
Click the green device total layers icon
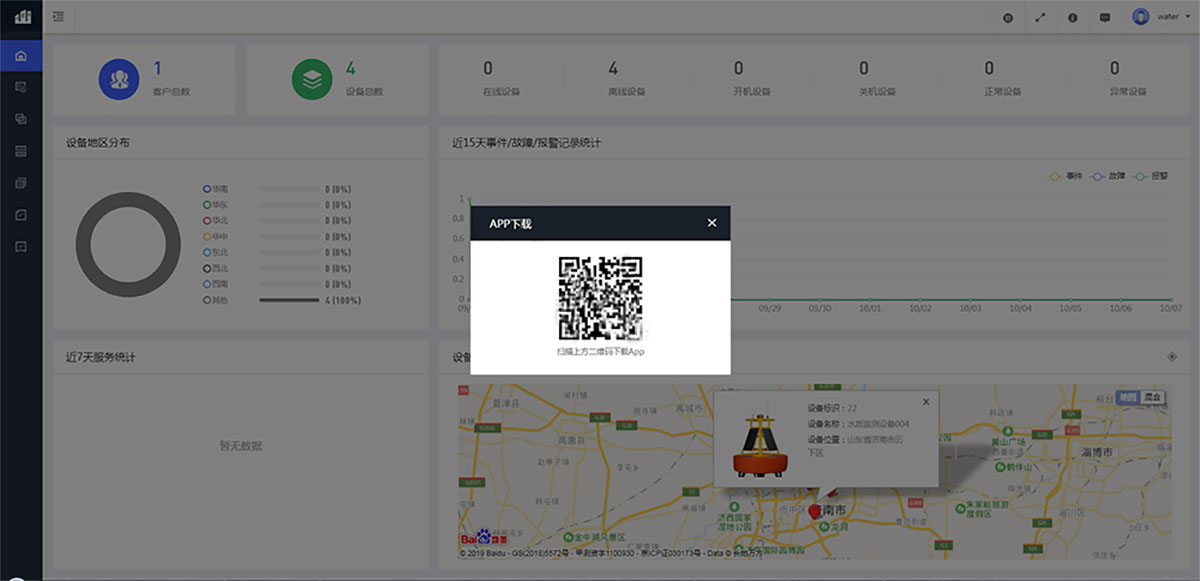coord(312,80)
